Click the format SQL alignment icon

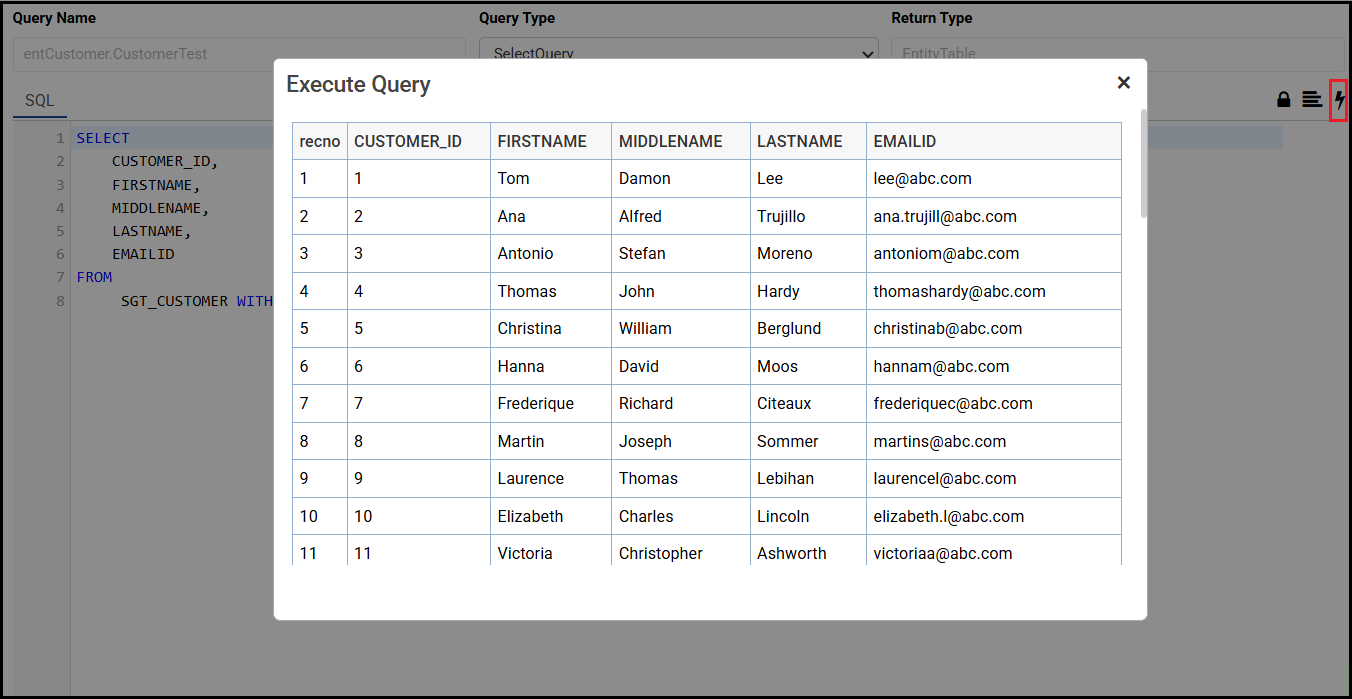coord(1312,100)
